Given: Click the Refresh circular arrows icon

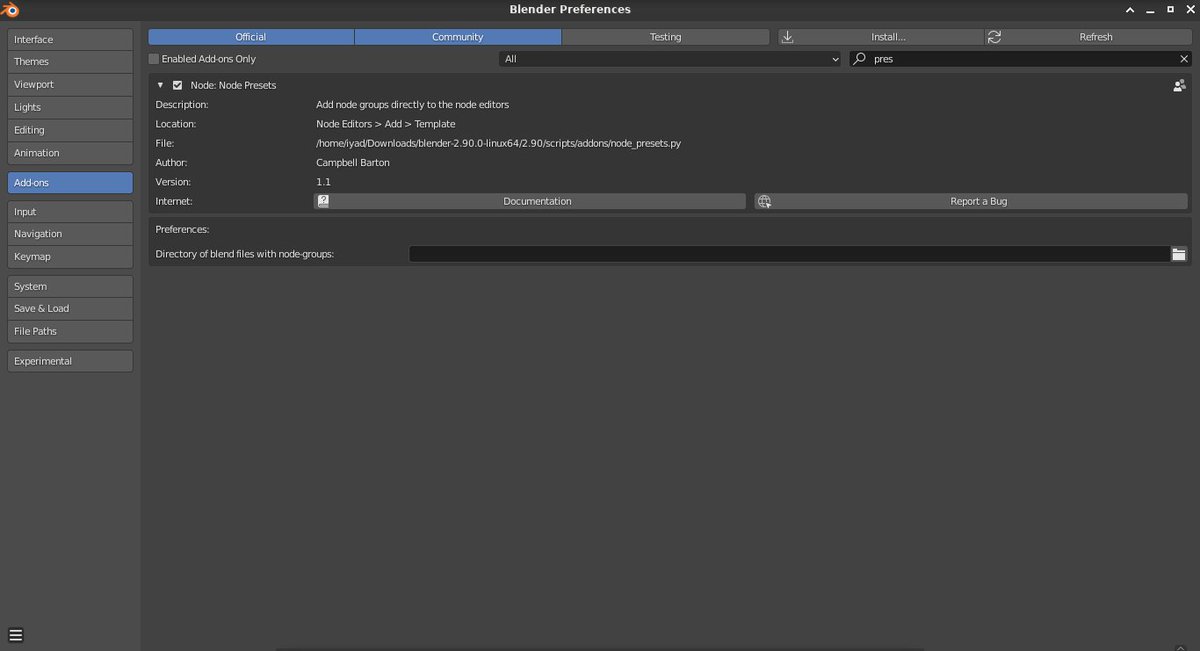Looking at the screenshot, I should coord(994,37).
